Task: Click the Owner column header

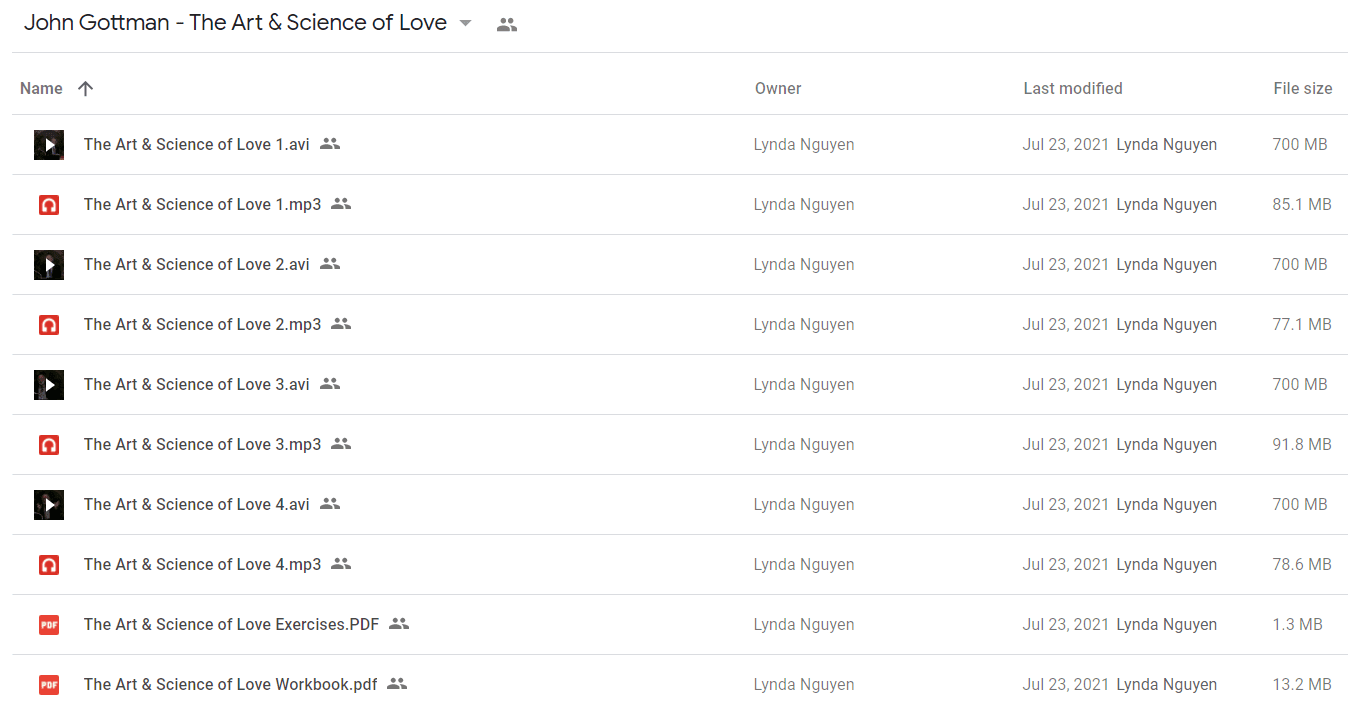Action: click(778, 88)
